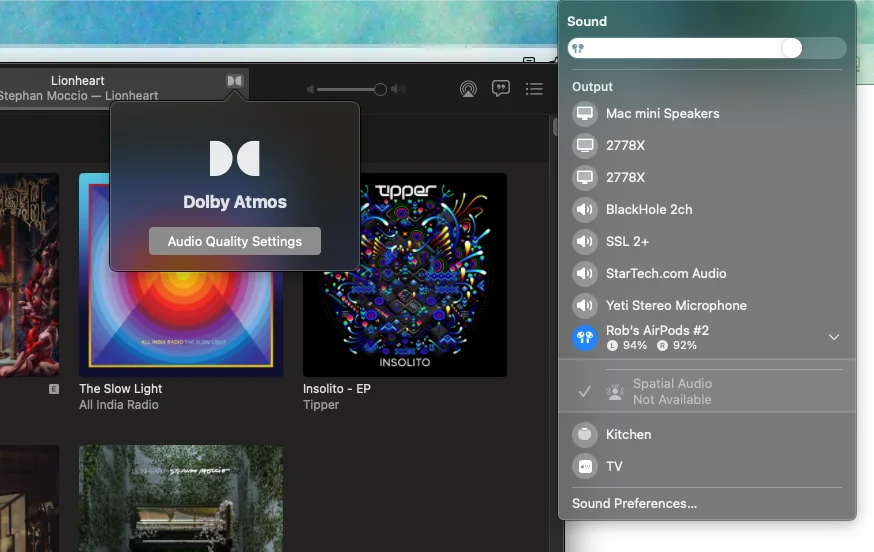Choose the first 2778X display output
The width and height of the screenshot is (874, 552).
point(707,146)
